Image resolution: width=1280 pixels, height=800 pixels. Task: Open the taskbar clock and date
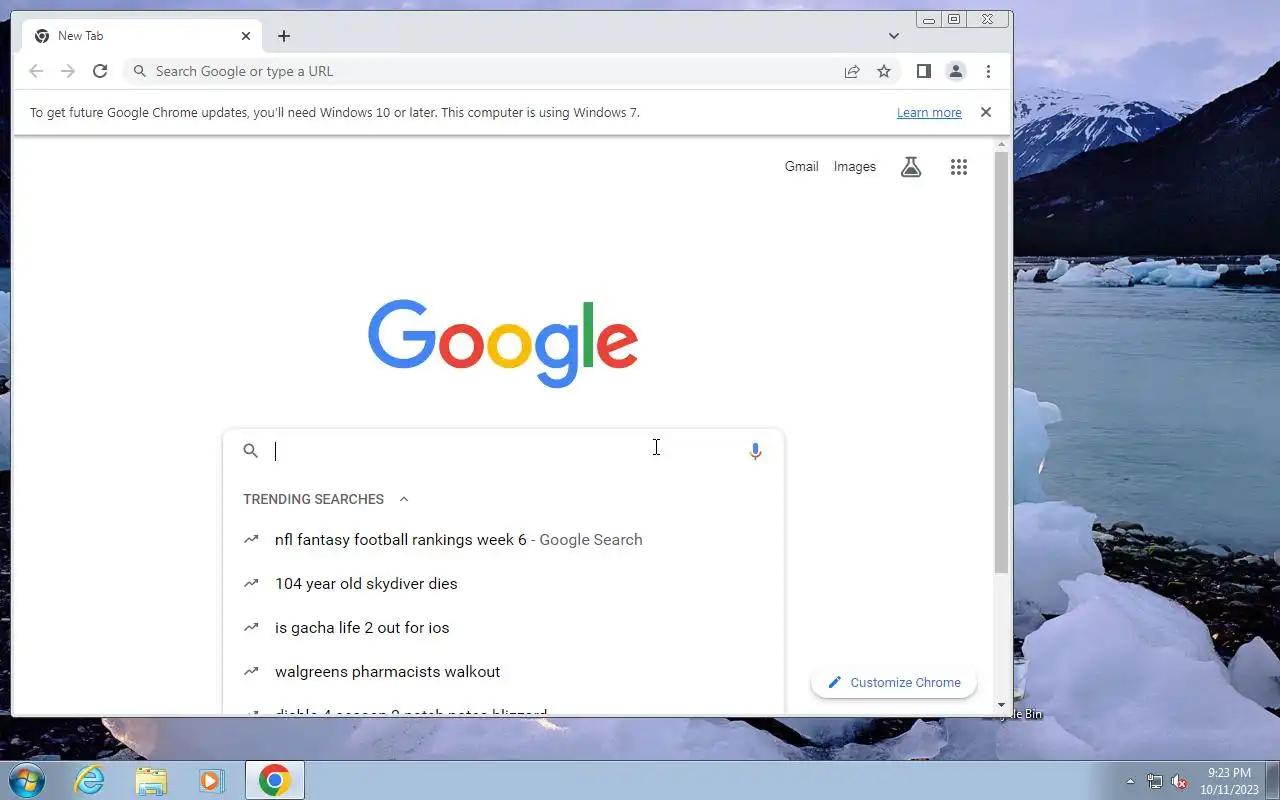click(x=1230, y=781)
